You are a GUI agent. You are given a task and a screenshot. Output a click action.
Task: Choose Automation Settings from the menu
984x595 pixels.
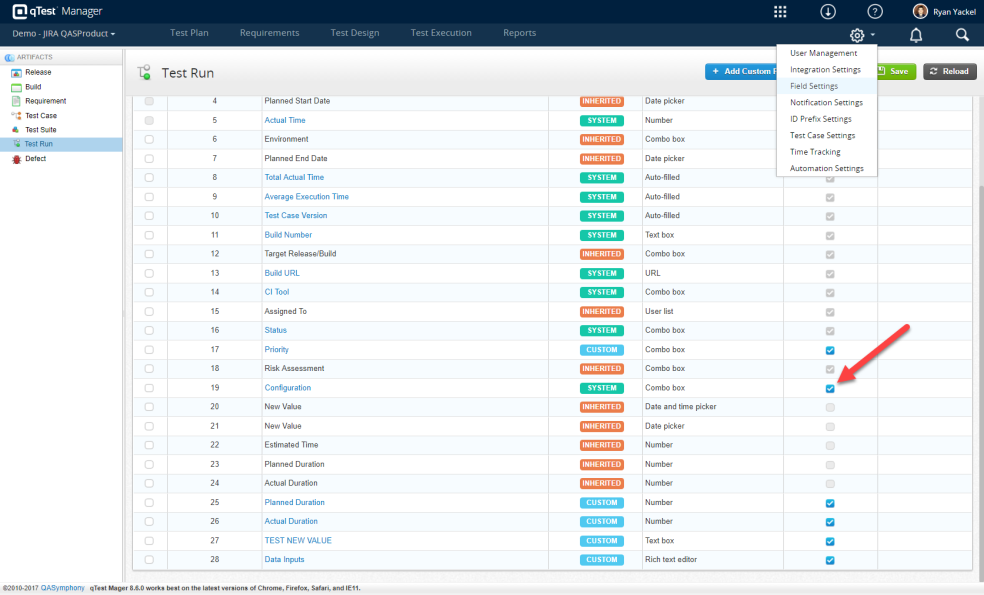[x=826, y=169]
